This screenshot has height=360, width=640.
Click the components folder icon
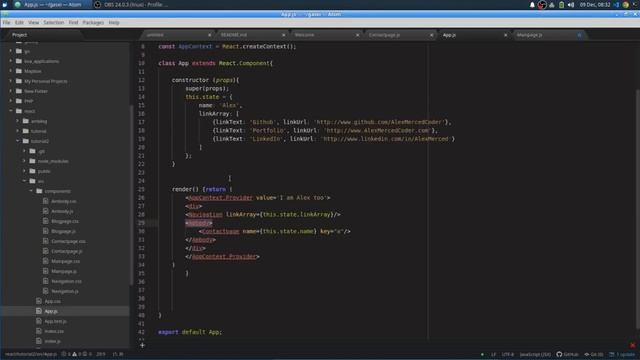pos(39,191)
